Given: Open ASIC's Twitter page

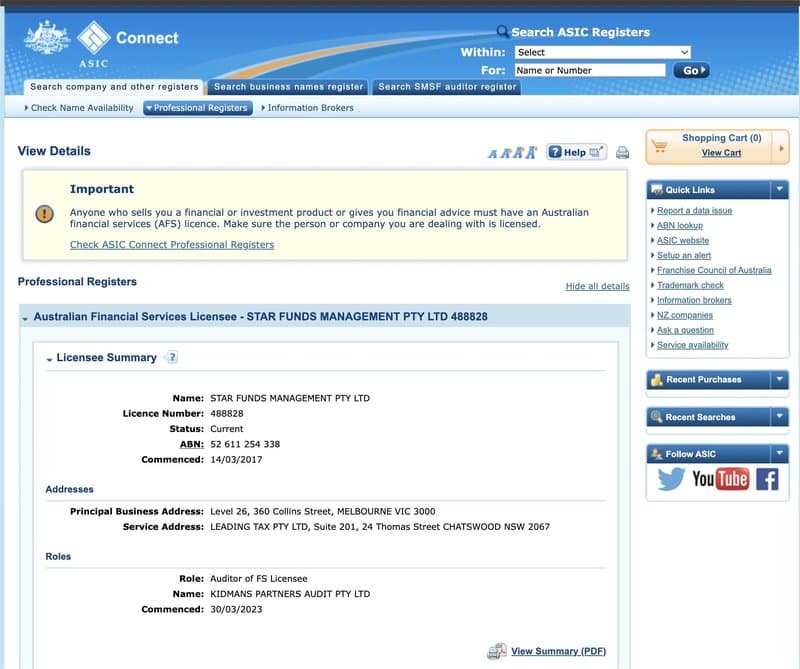Looking at the screenshot, I should pyautogui.click(x=670, y=479).
